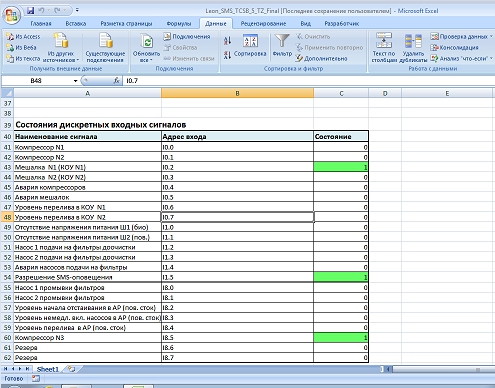
Task: Open the Рецензирование tab
Action: (263, 24)
